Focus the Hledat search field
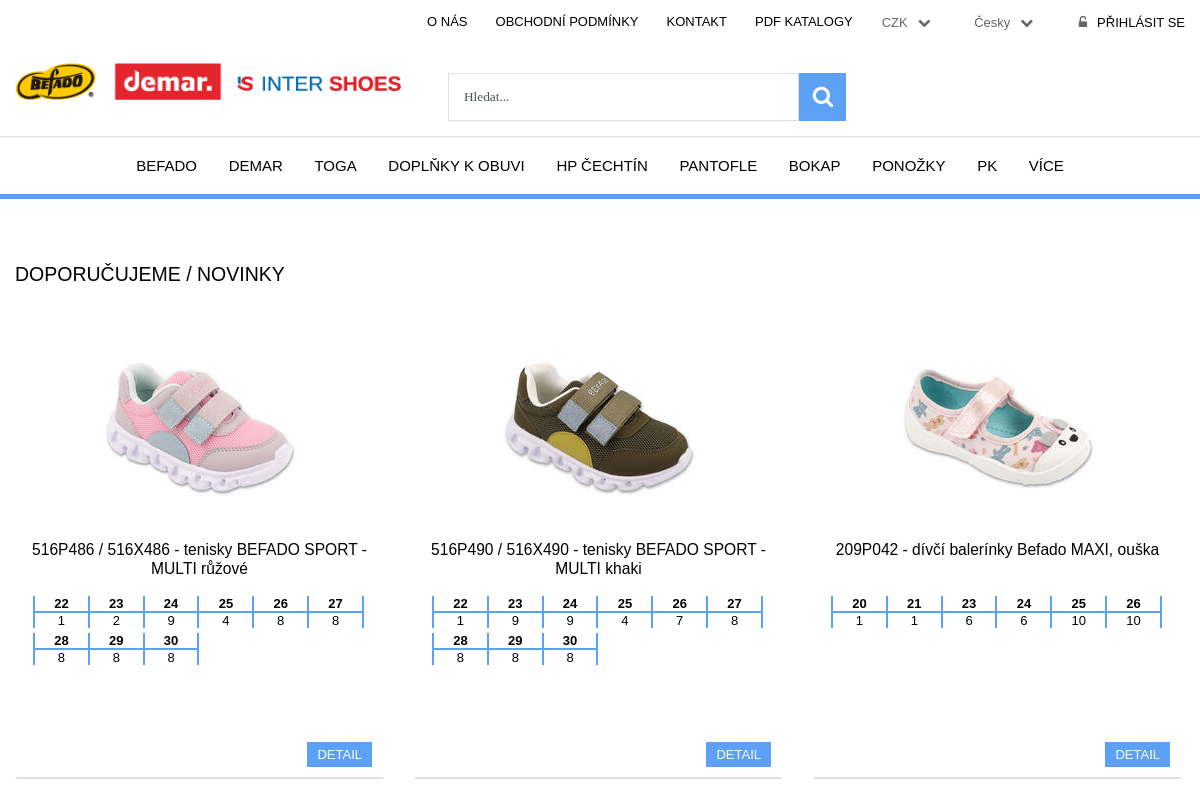The image size is (1200, 800). tap(623, 97)
